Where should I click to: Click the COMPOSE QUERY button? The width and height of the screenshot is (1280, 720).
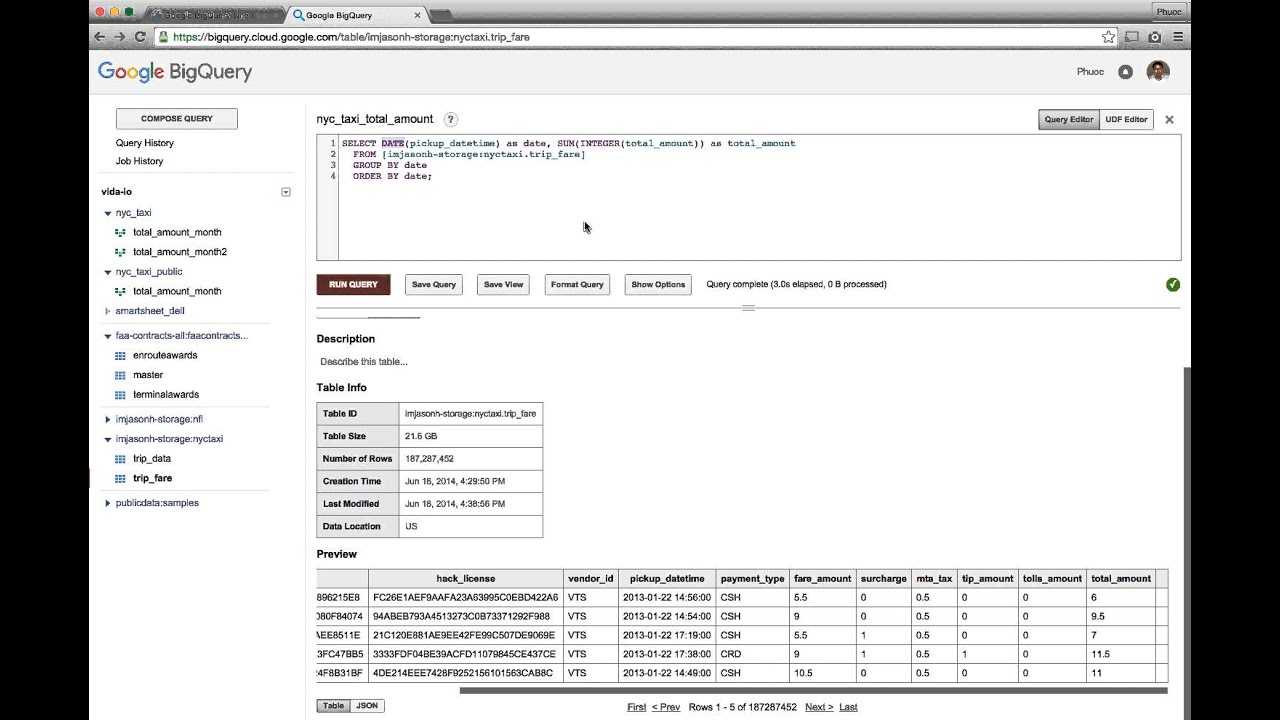pyautogui.click(x=177, y=119)
